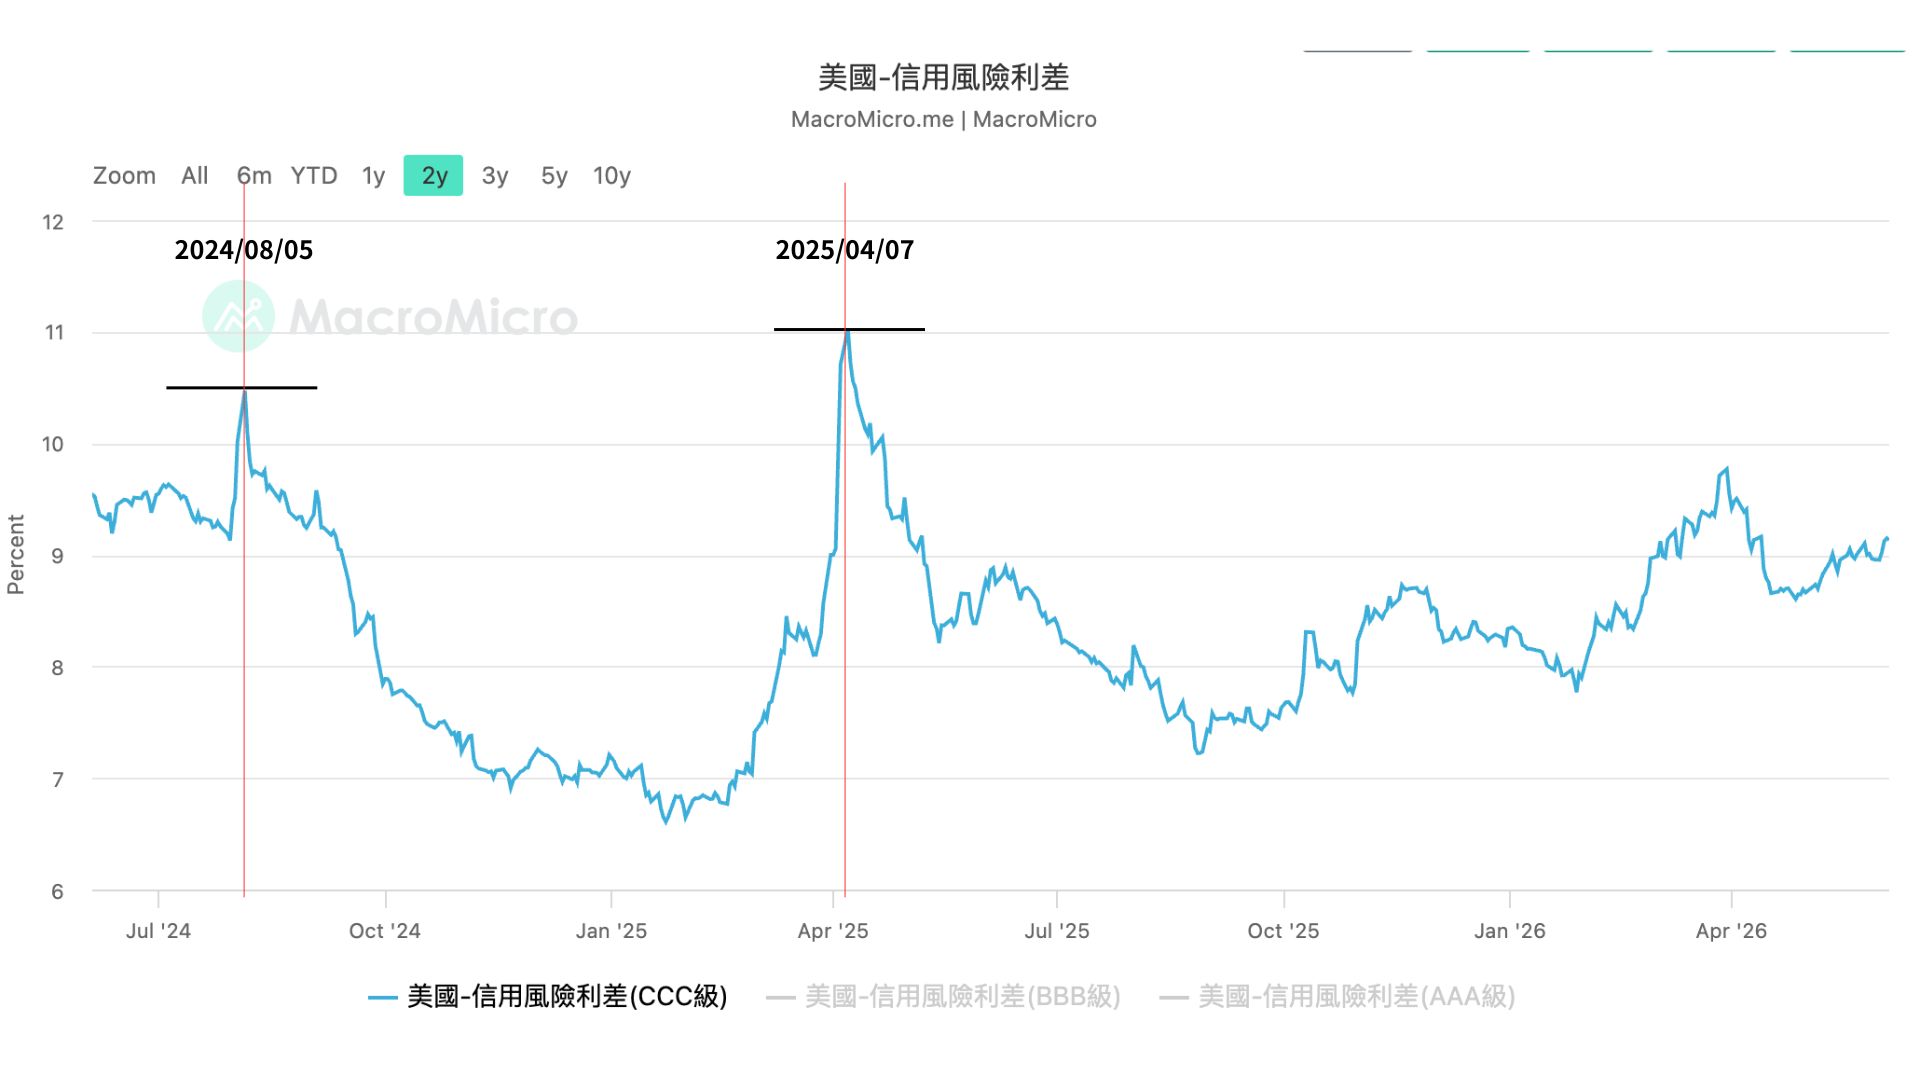Click the Jan '26 axis label
Screen dimensions: 1920x1080
coord(1510,931)
